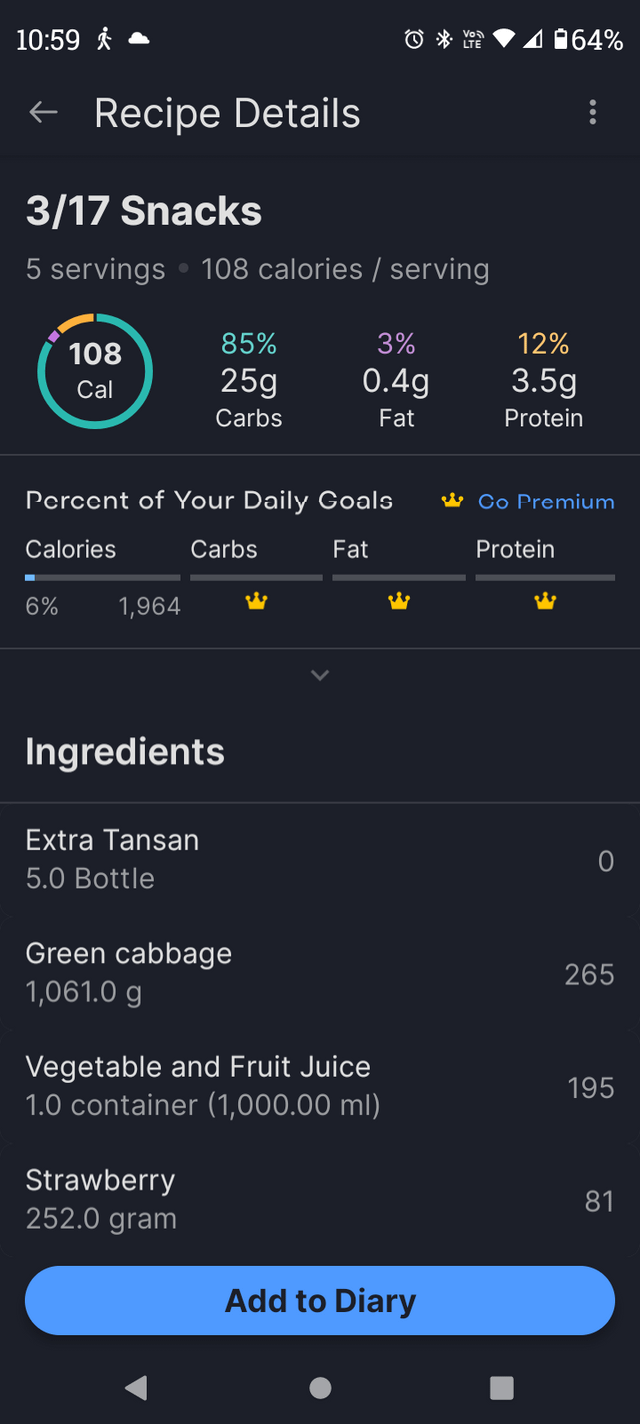Open recent apps with square icon
The width and height of the screenshot is (640, 1424).
tap(501, 1387)
